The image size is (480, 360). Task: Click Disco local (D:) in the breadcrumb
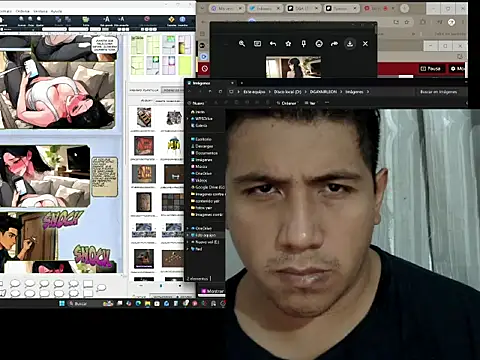click(287, 92)
